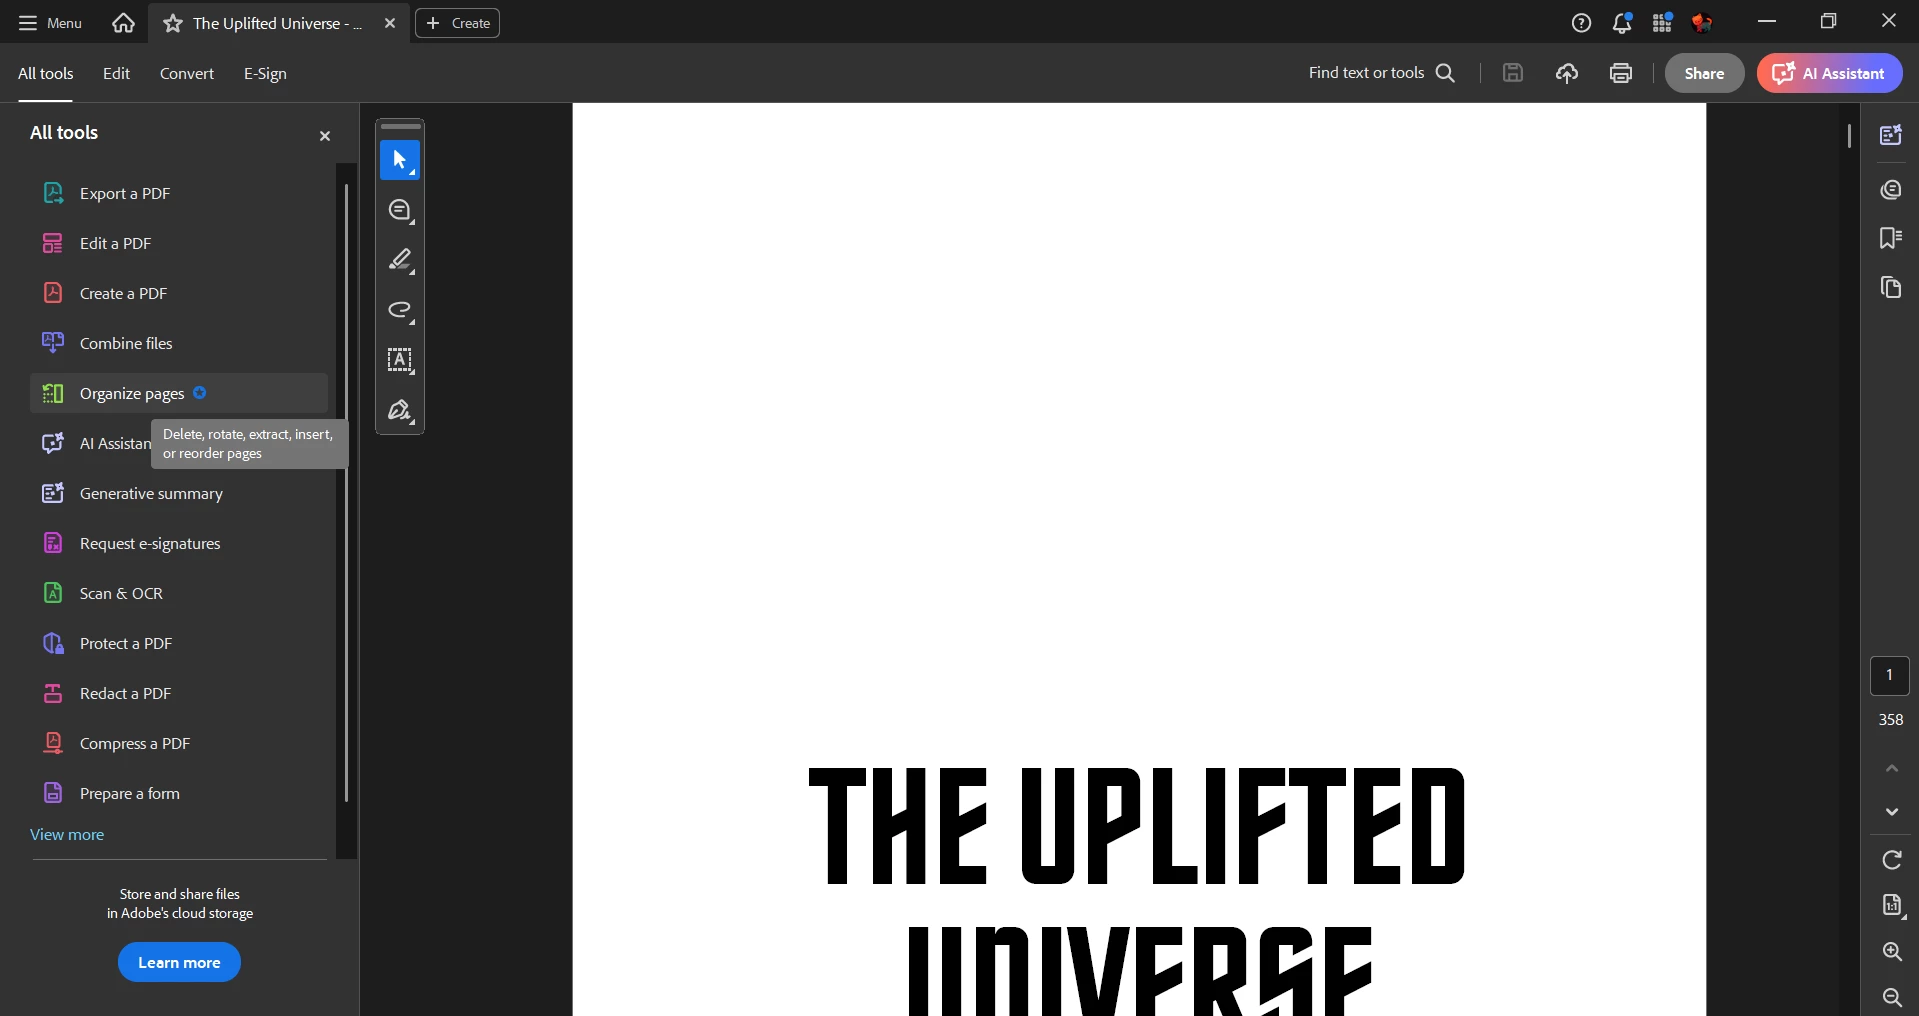Click Find text or tools search
Screen dimensions: 1919x1016
1381,73
